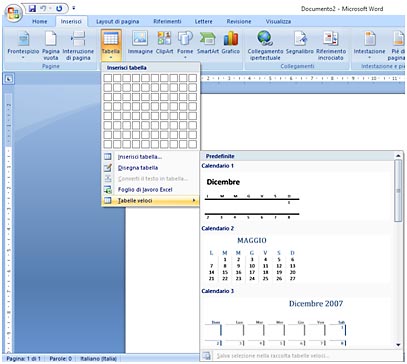This screenshot has height=364, width=407.
Task: Toggle the ruler tab selector at left corner
Action: pyautogui.click(x=9, y=79)
